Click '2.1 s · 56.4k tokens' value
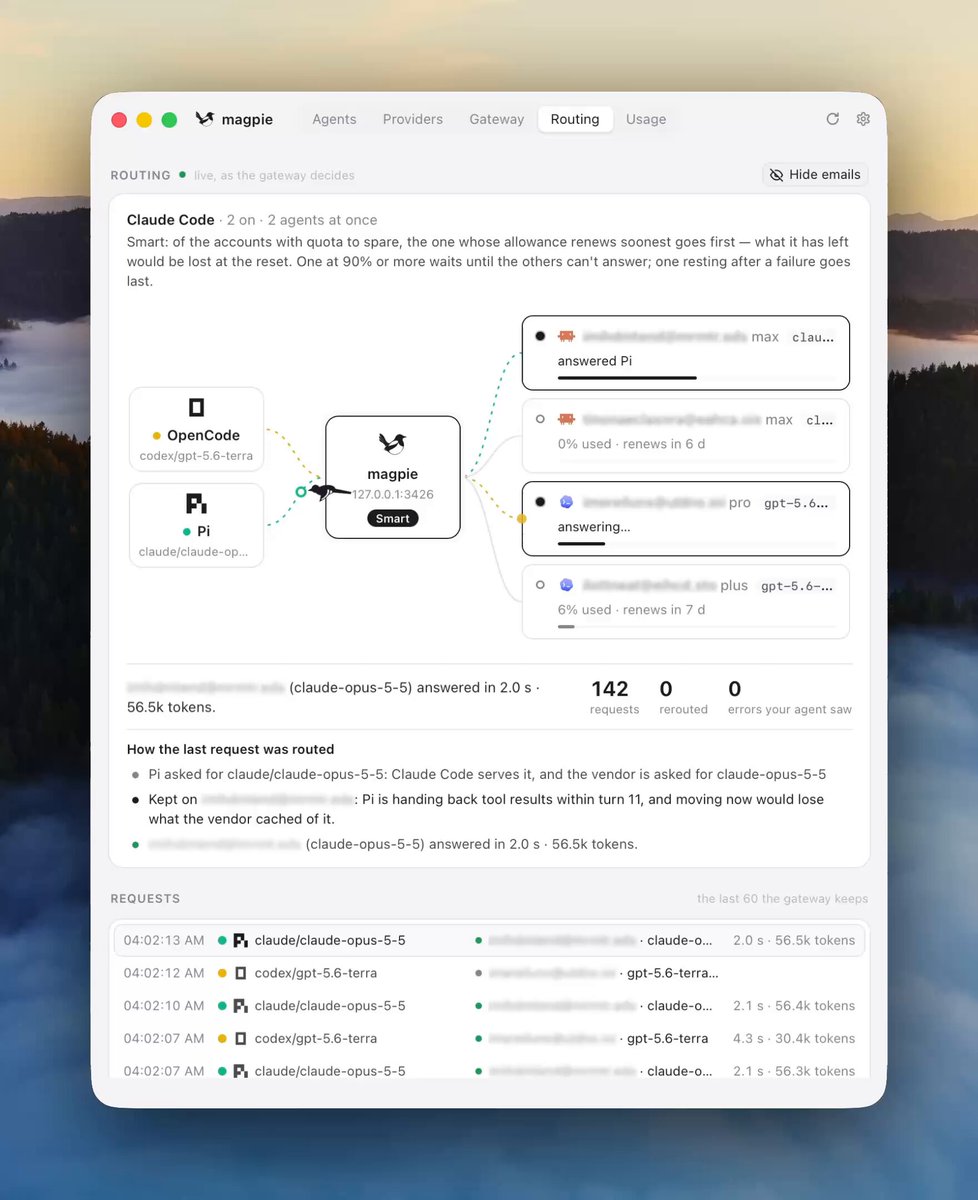Viewport: 978px width, 1200px height. coord(794,1006)
